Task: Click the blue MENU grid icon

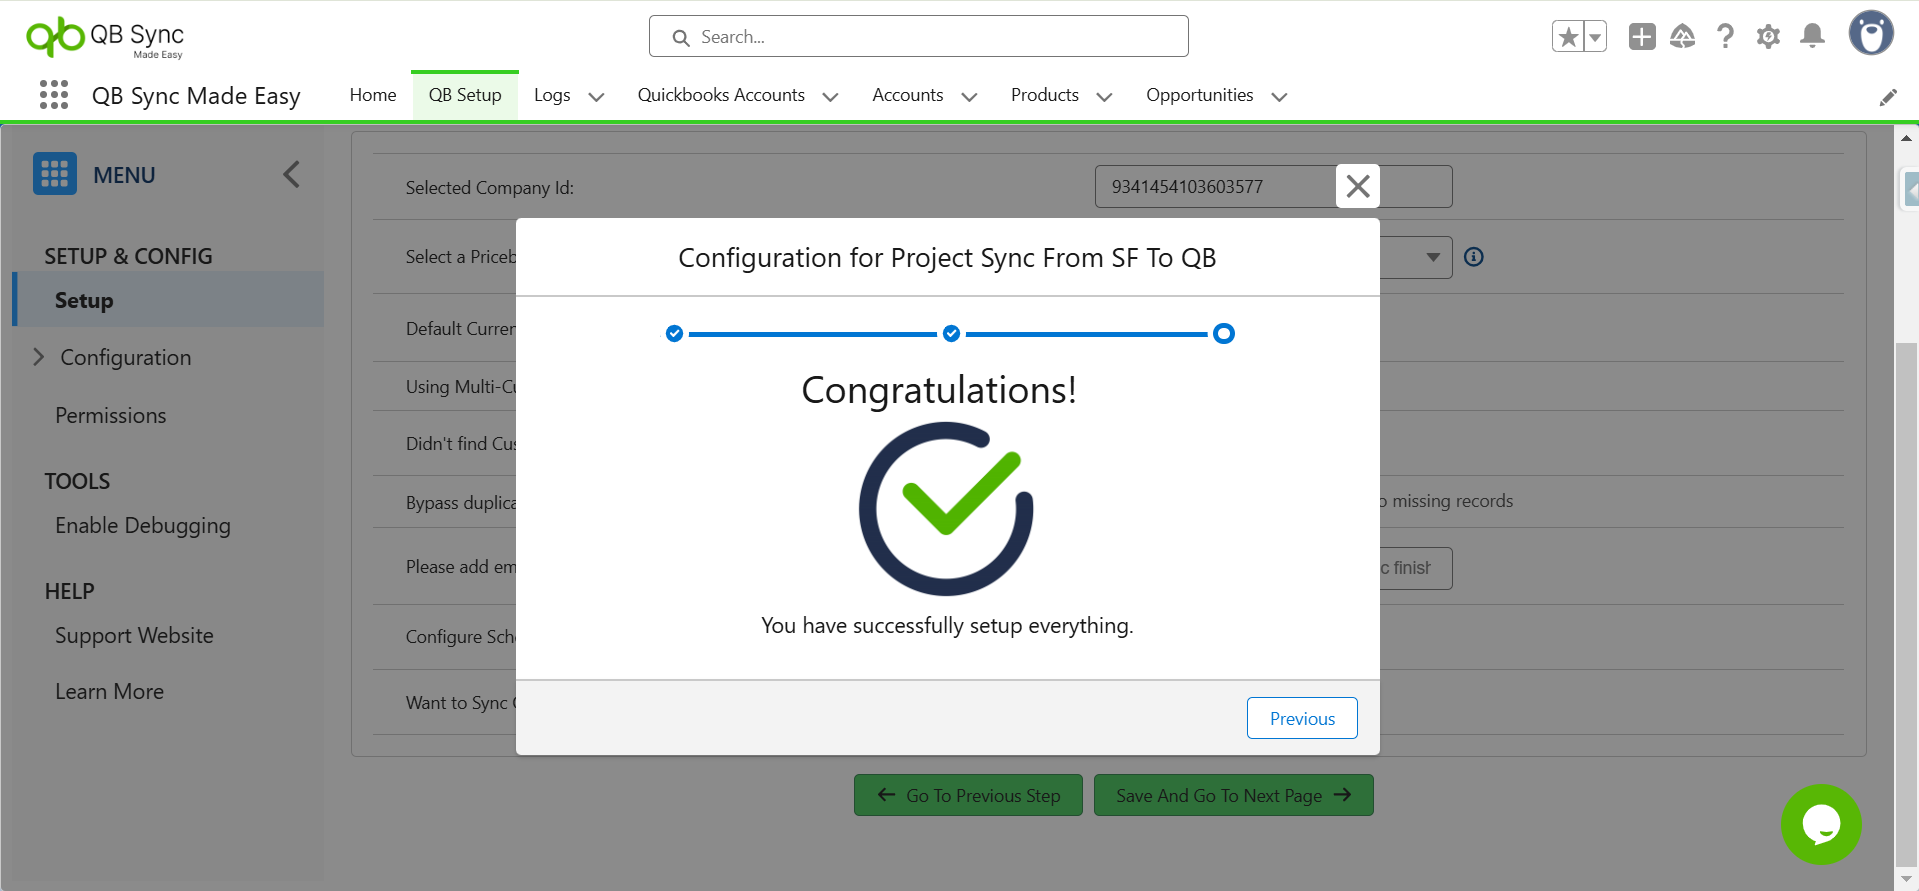Action: pyautogui.click(x=55, y=174)
